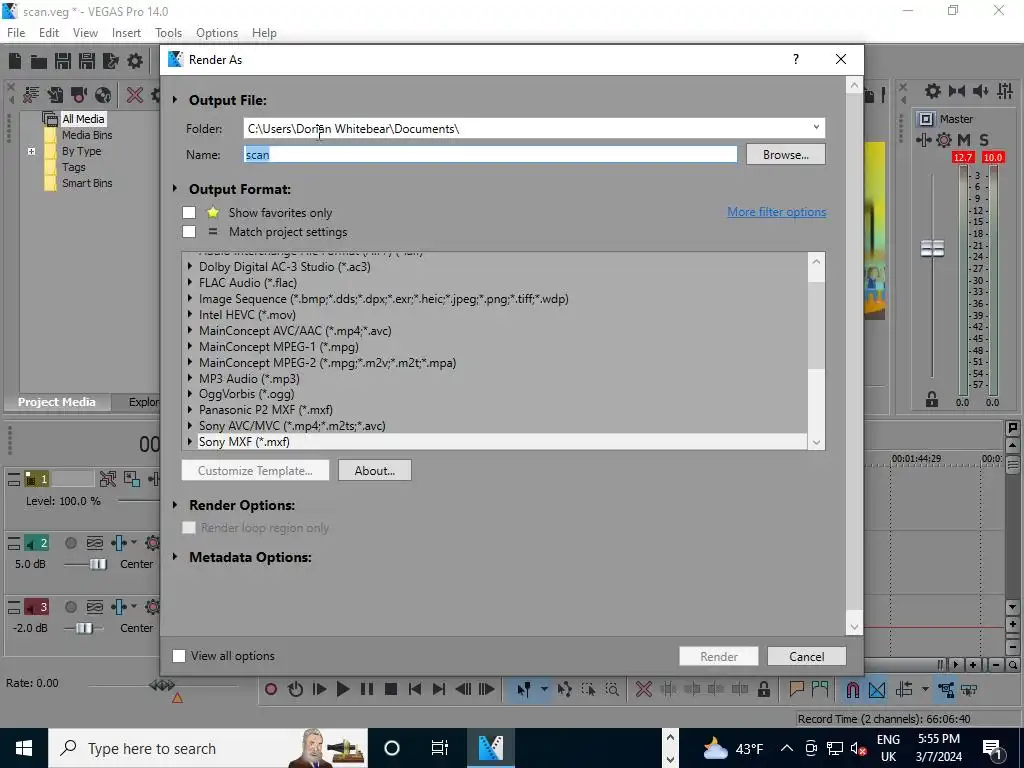This screenshot has width=1024, height=768.
Task: Click More filter options link
Action: [776, 212]
